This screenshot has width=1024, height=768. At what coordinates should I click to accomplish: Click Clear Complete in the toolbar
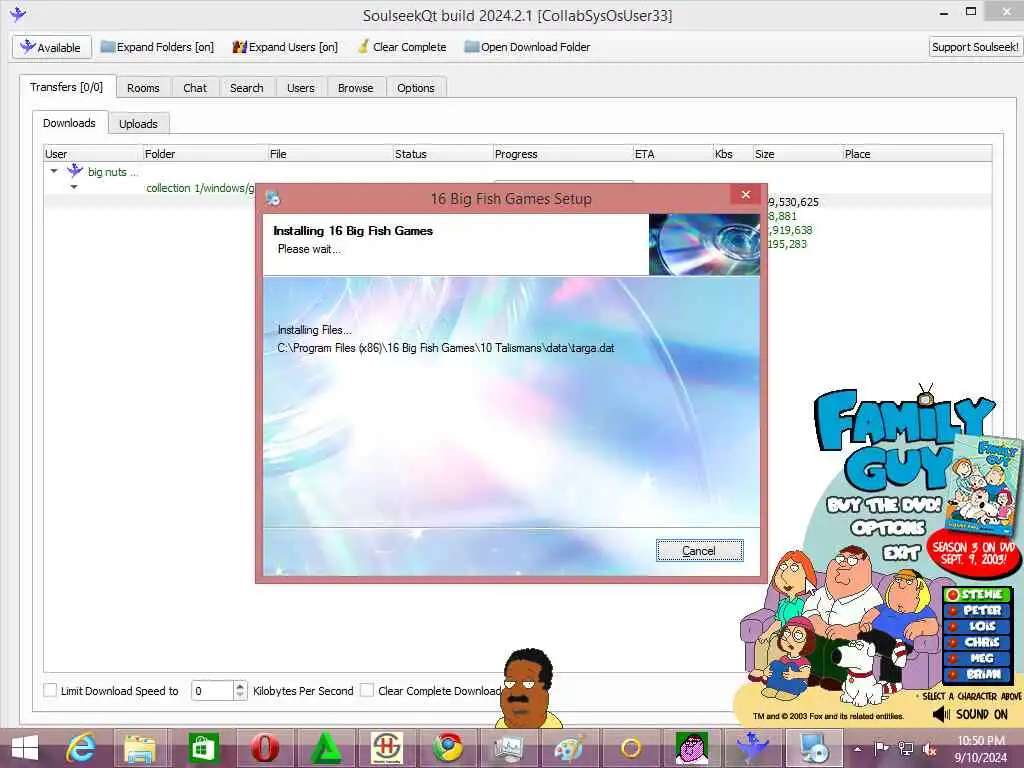coord(402,47)
